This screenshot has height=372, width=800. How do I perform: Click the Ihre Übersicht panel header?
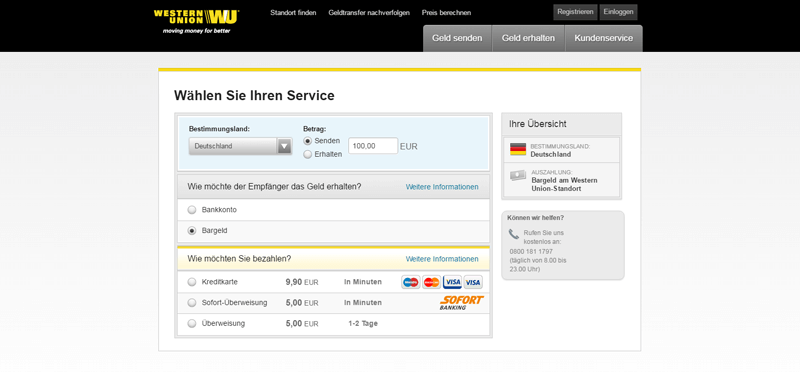pos(561,124)
